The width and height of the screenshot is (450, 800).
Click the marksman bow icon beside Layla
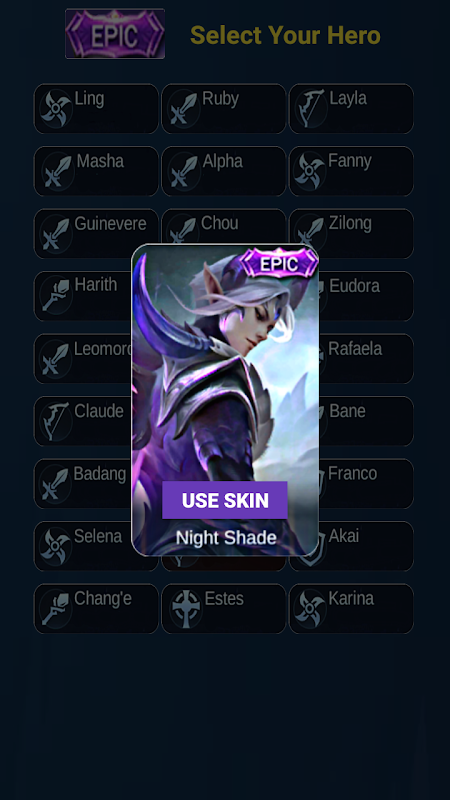coord(311,109)
